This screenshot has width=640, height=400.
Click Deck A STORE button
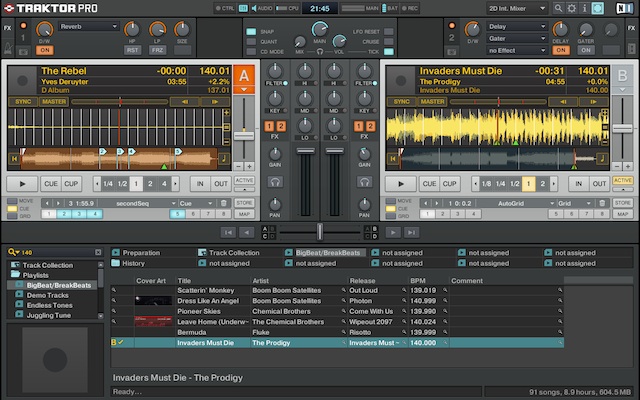(244, 203)
